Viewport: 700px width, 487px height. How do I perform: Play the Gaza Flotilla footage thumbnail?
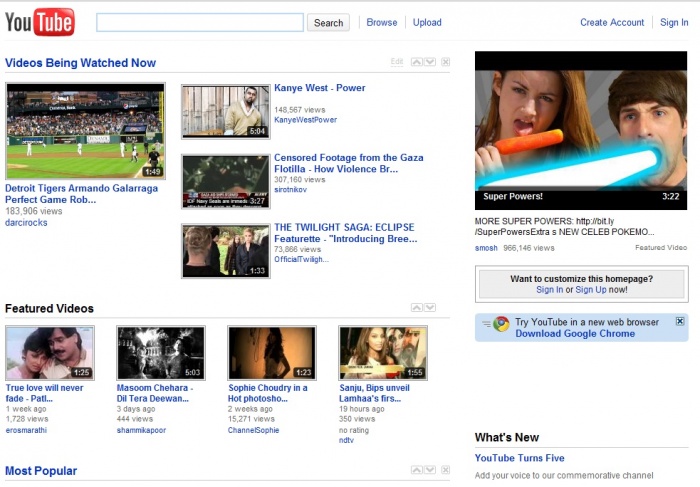(x=225, y=181)
